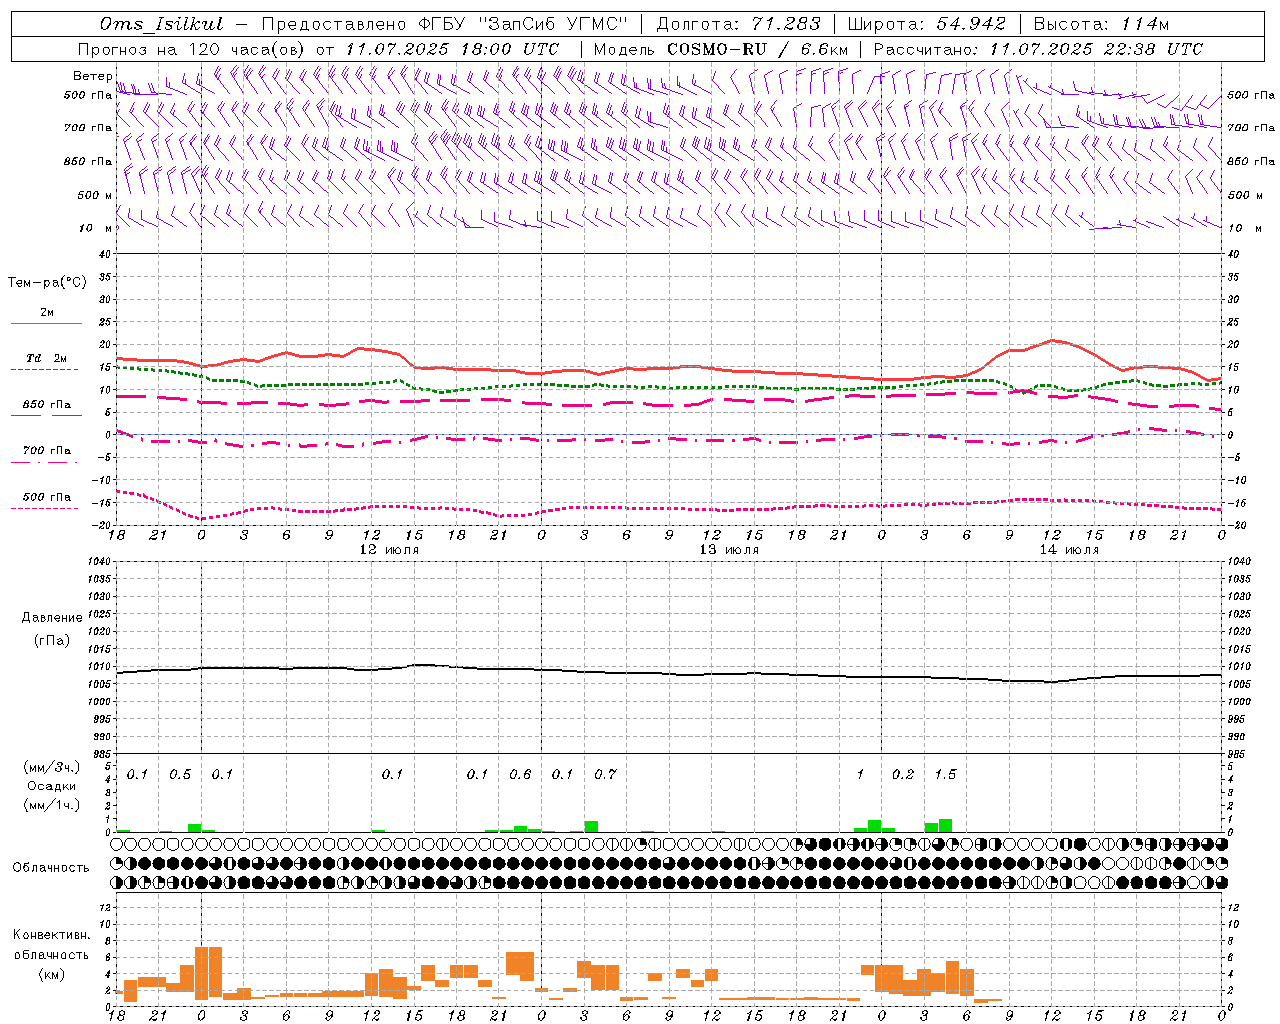
Task: Click the '14 июля' date label
Action: (x=1069, y=550)
